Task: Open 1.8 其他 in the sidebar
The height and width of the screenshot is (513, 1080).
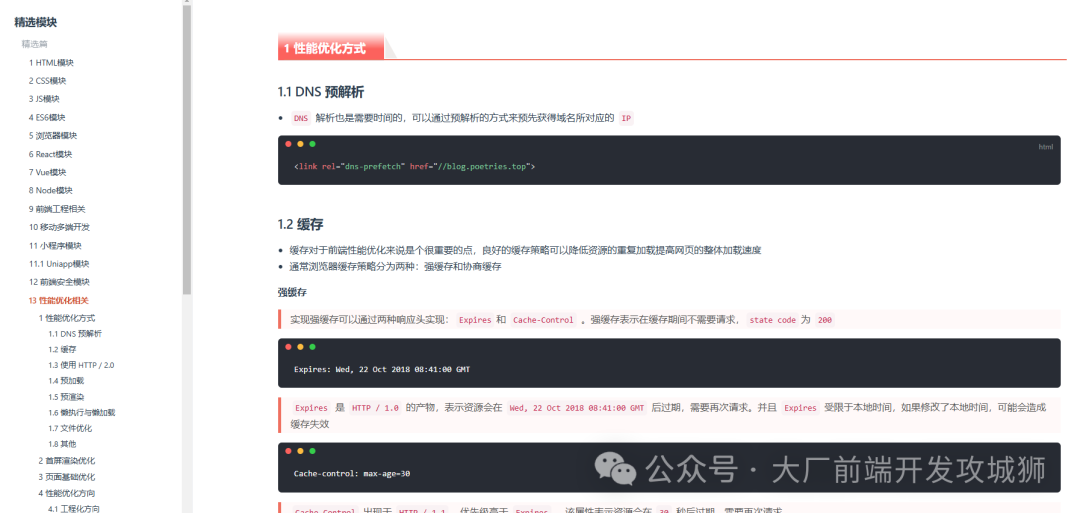Action: (x=62, y=444)
